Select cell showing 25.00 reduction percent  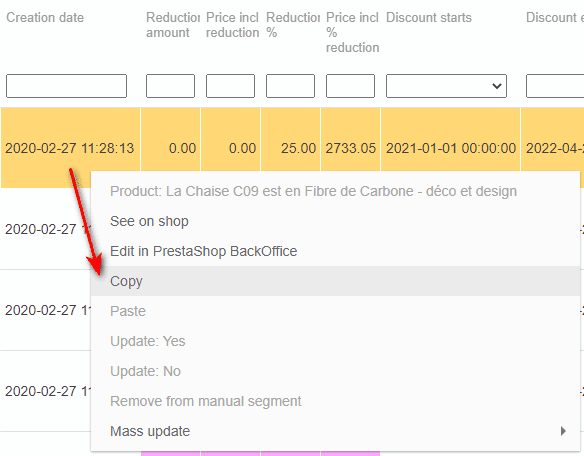[291, 148]
